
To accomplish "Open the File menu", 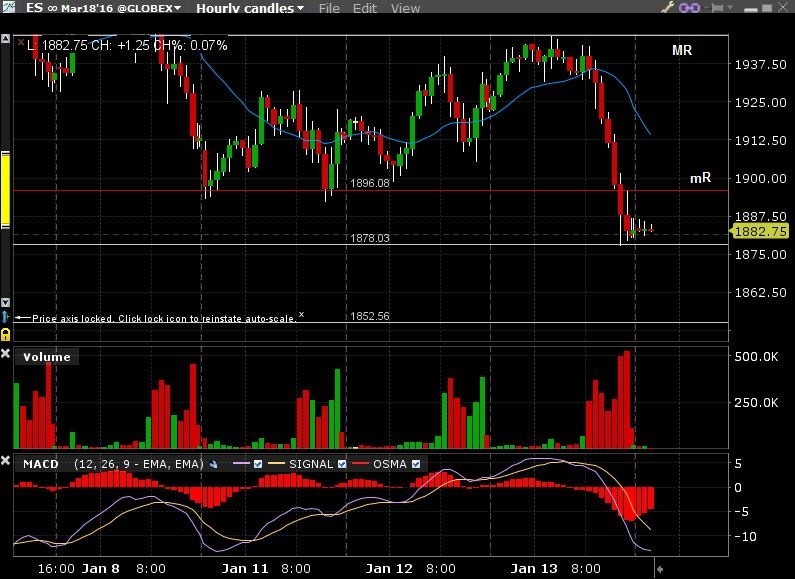I will coord(329,8).
